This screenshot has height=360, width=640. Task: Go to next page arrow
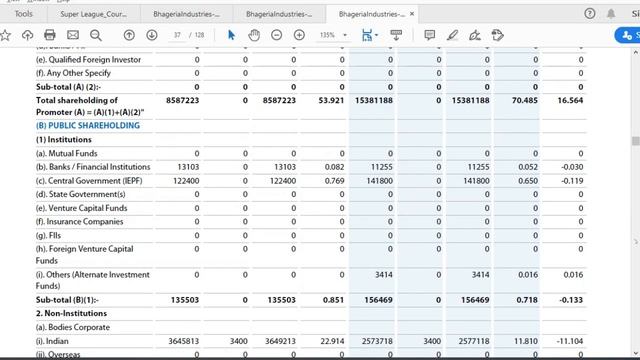click(152, 35)
